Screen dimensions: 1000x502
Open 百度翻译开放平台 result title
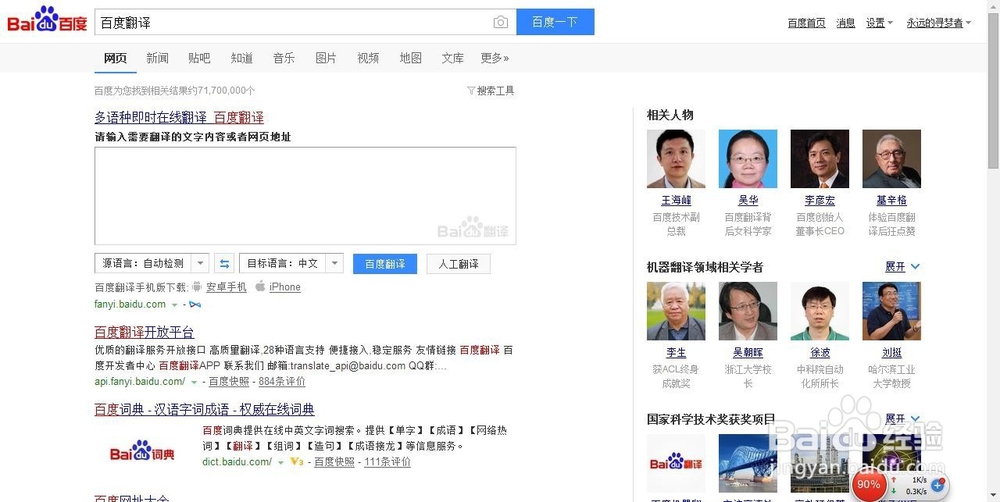point(144,332)
